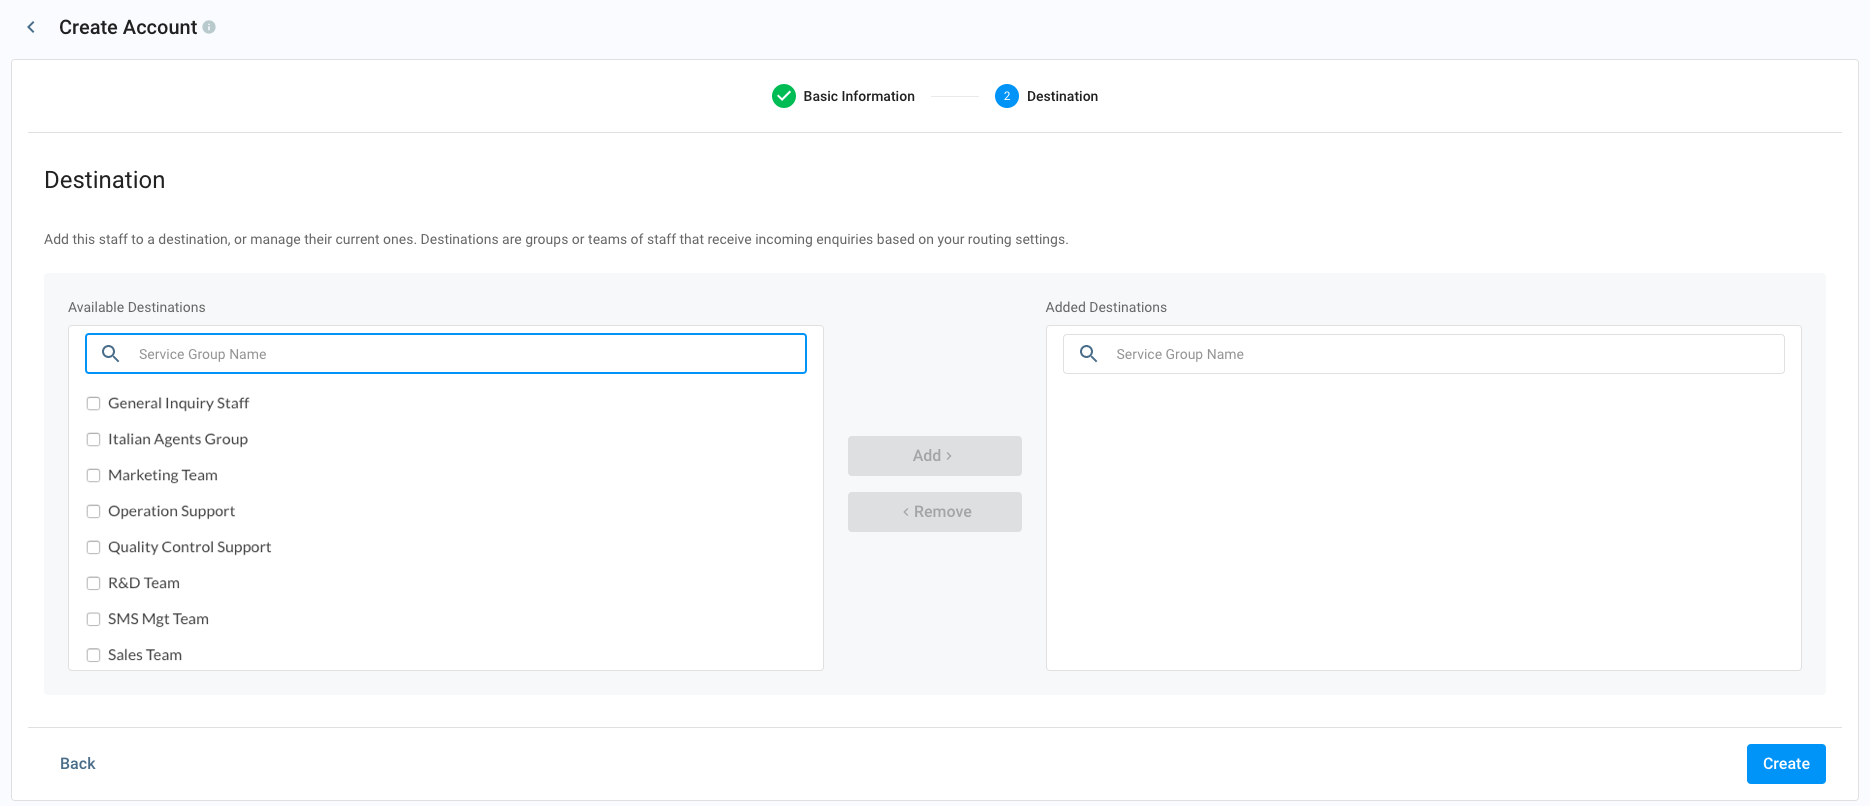Go to the Basic Information step
The height and width of the screenshot is (806, 1870).
[859, 96]
